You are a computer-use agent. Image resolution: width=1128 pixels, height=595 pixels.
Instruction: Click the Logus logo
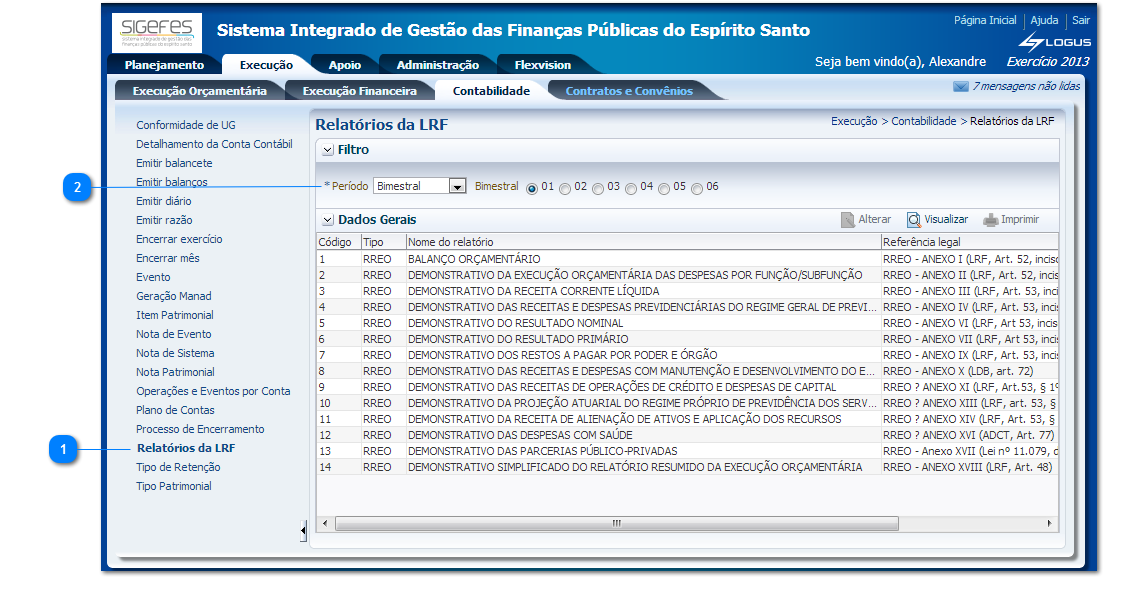pyautogui.click(x=1054, y=41)
